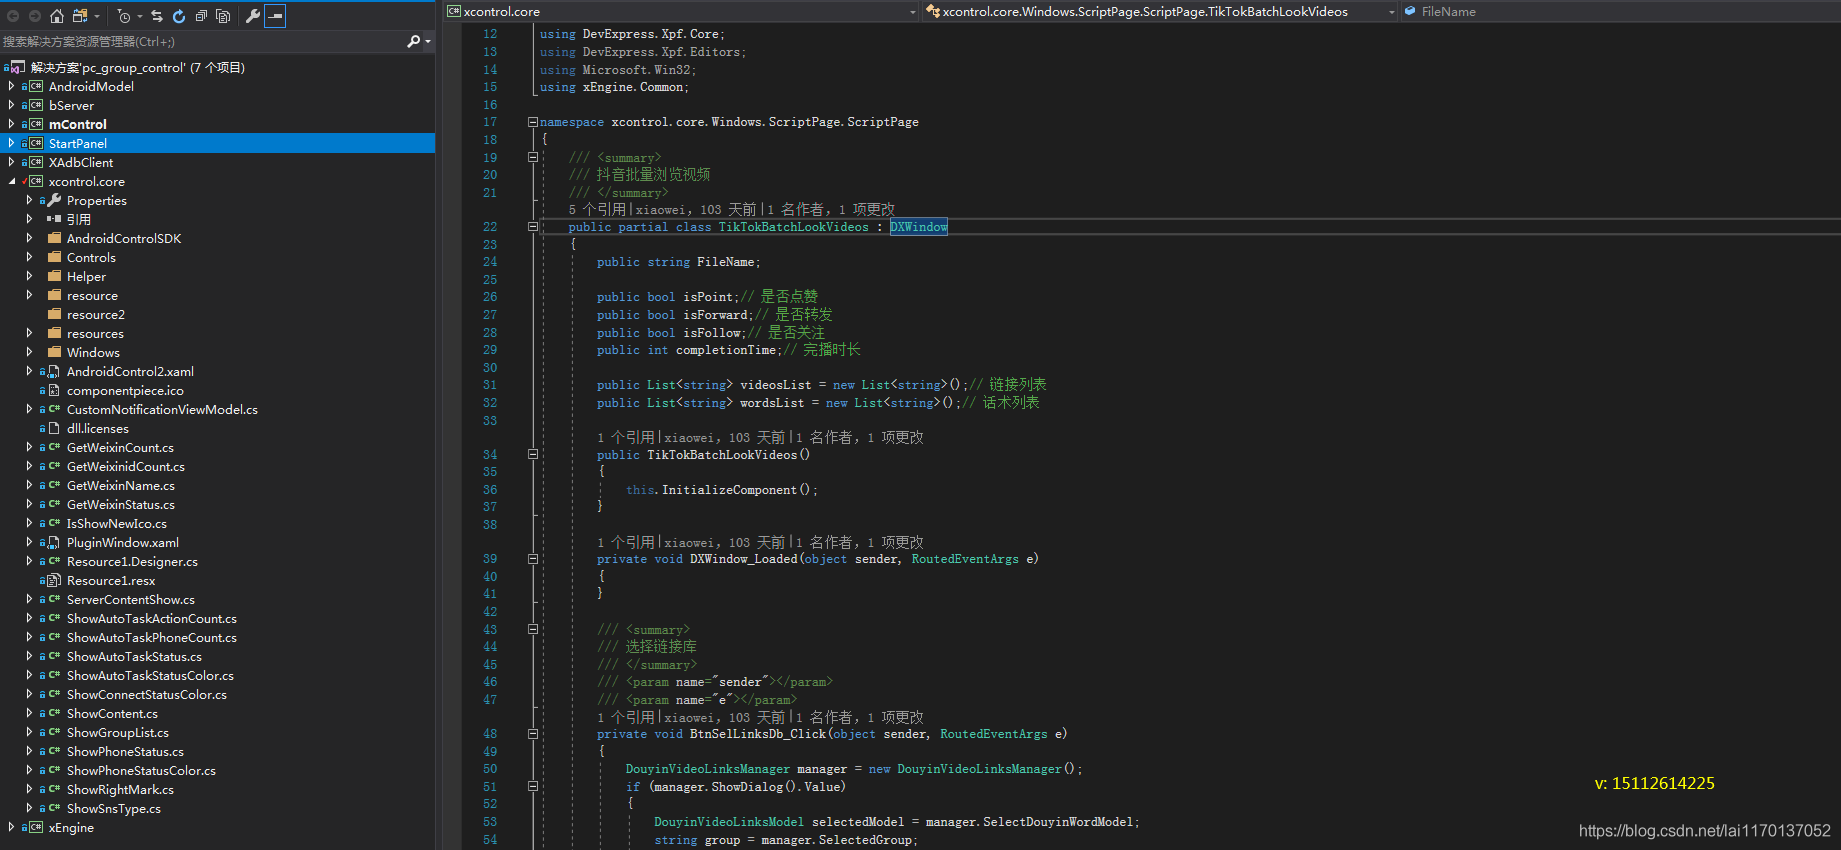The height and width of the screenshot is (850, 1841).
Task: Select the Helper folder
Action: point(86,276)
